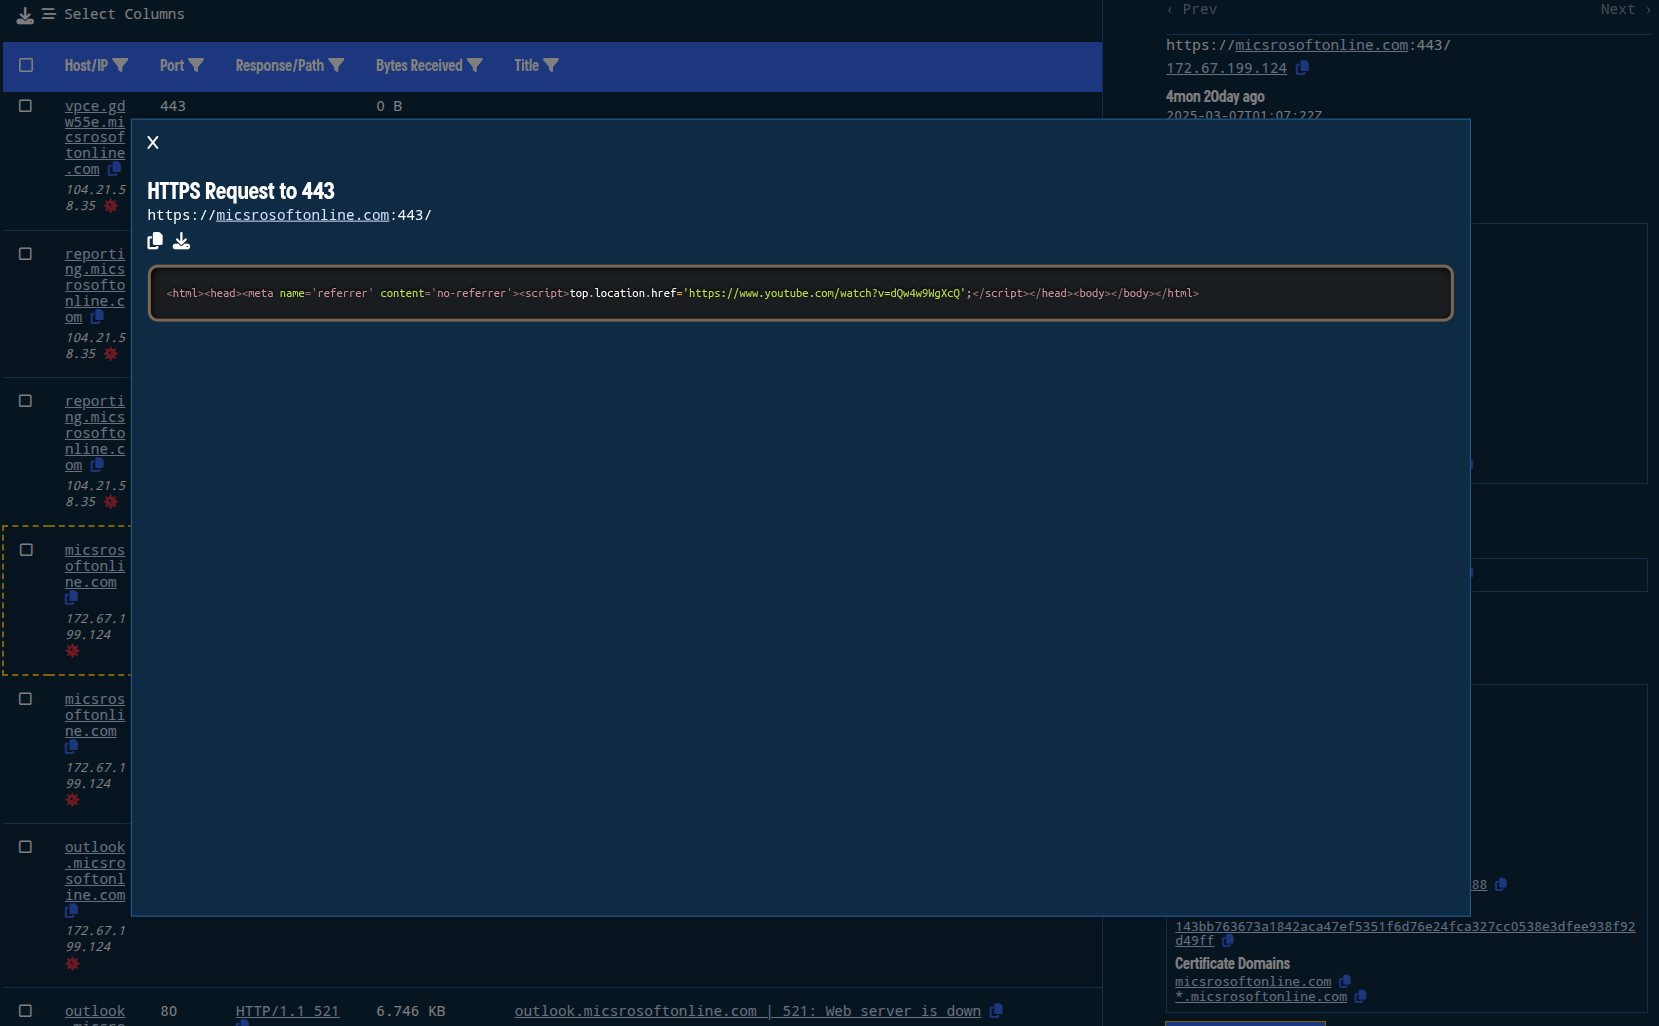The height and width of the screenshot is (1026, 1659).
Task: Open micsrosoftonline.com link in popup header
Action: point(302,215)
